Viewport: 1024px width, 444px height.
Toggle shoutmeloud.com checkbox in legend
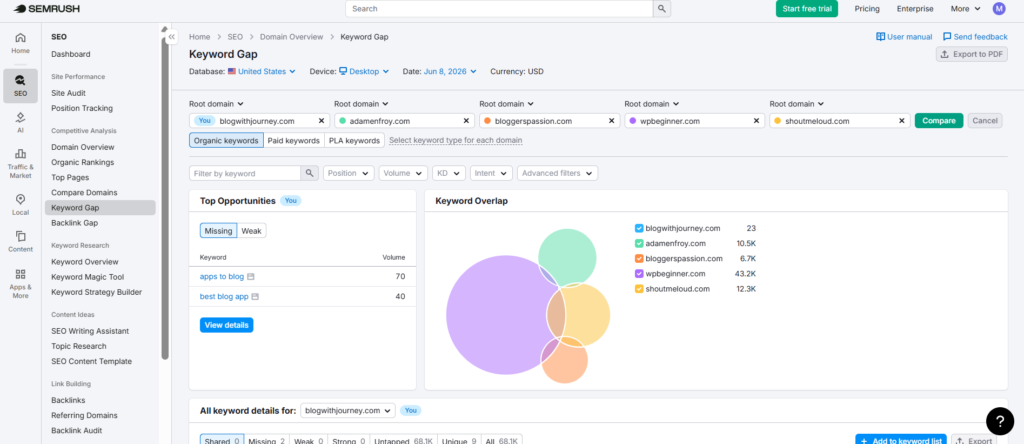[639, 289]
